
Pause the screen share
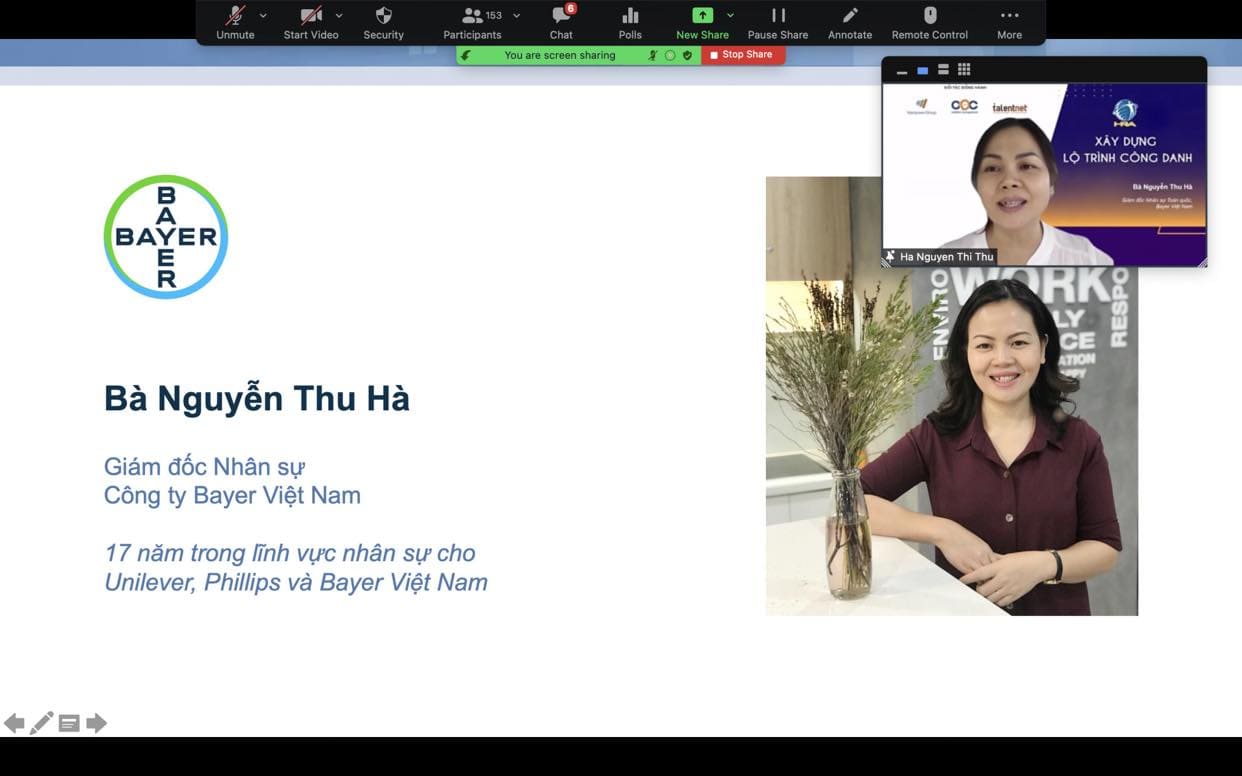(x=778, y=23)
